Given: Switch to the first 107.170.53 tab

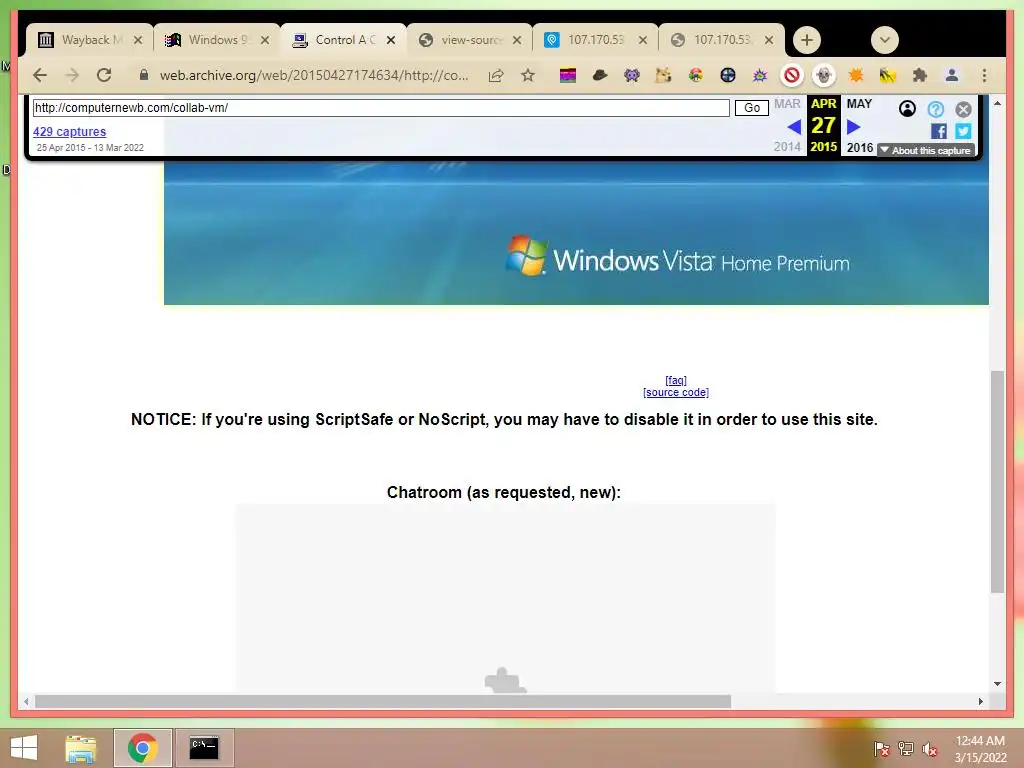Looking at the screenshot, I should pos(596,40).
